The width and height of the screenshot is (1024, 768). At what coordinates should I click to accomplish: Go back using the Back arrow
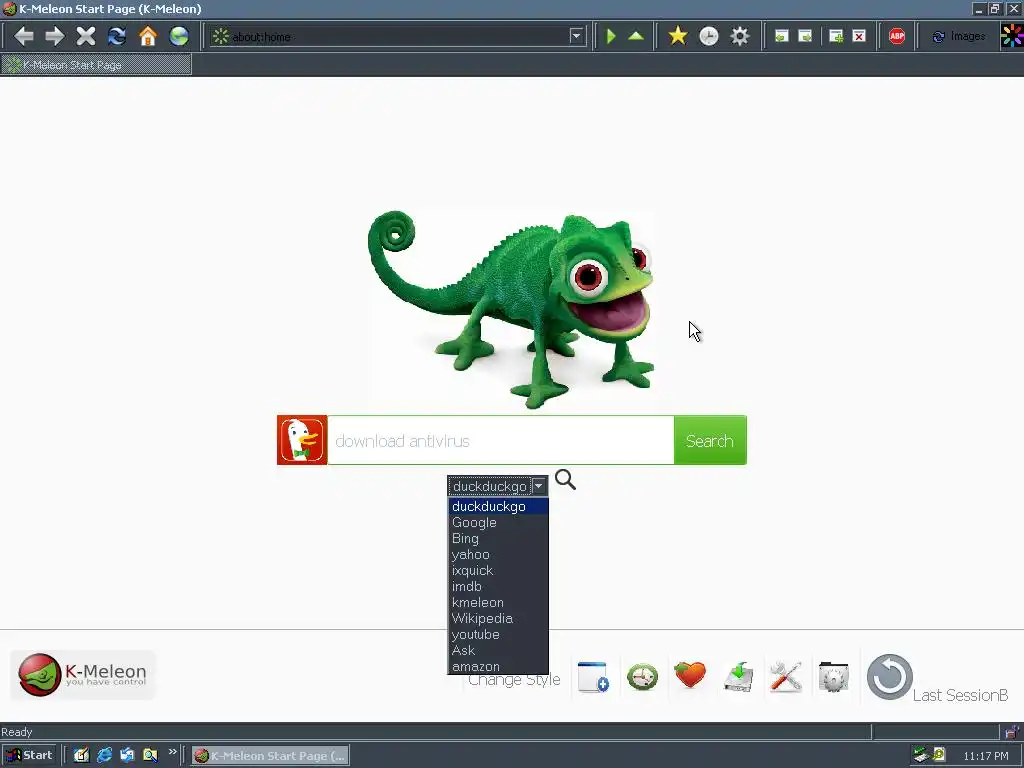point(24,36)
